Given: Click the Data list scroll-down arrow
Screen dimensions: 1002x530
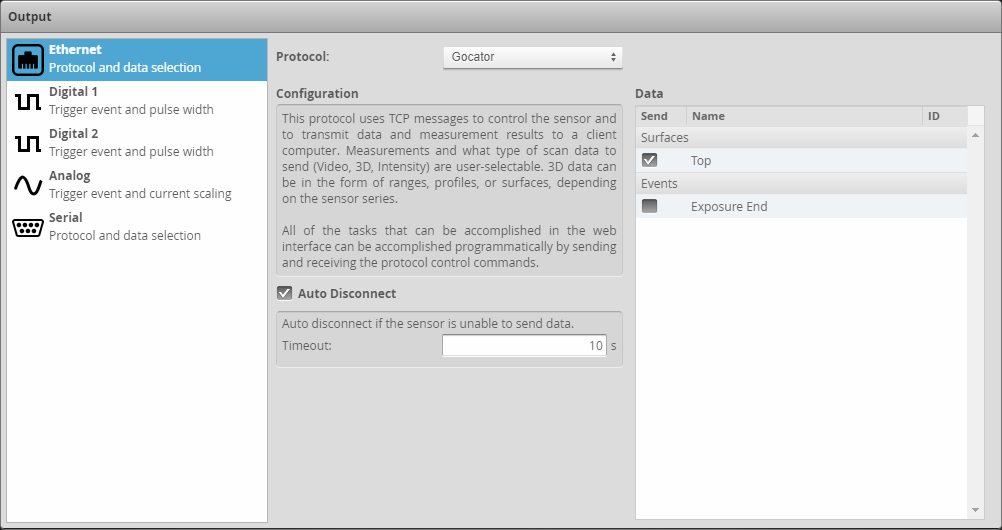Looking at the screenshot, I should coord(976,510).
